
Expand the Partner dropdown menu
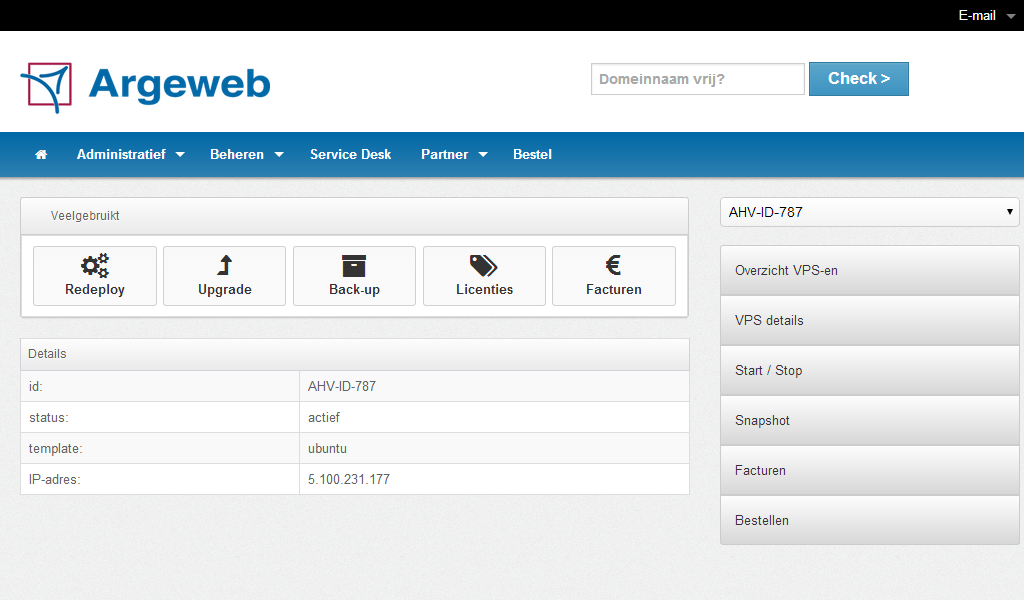pyautogui.click(x=453, y=155)
